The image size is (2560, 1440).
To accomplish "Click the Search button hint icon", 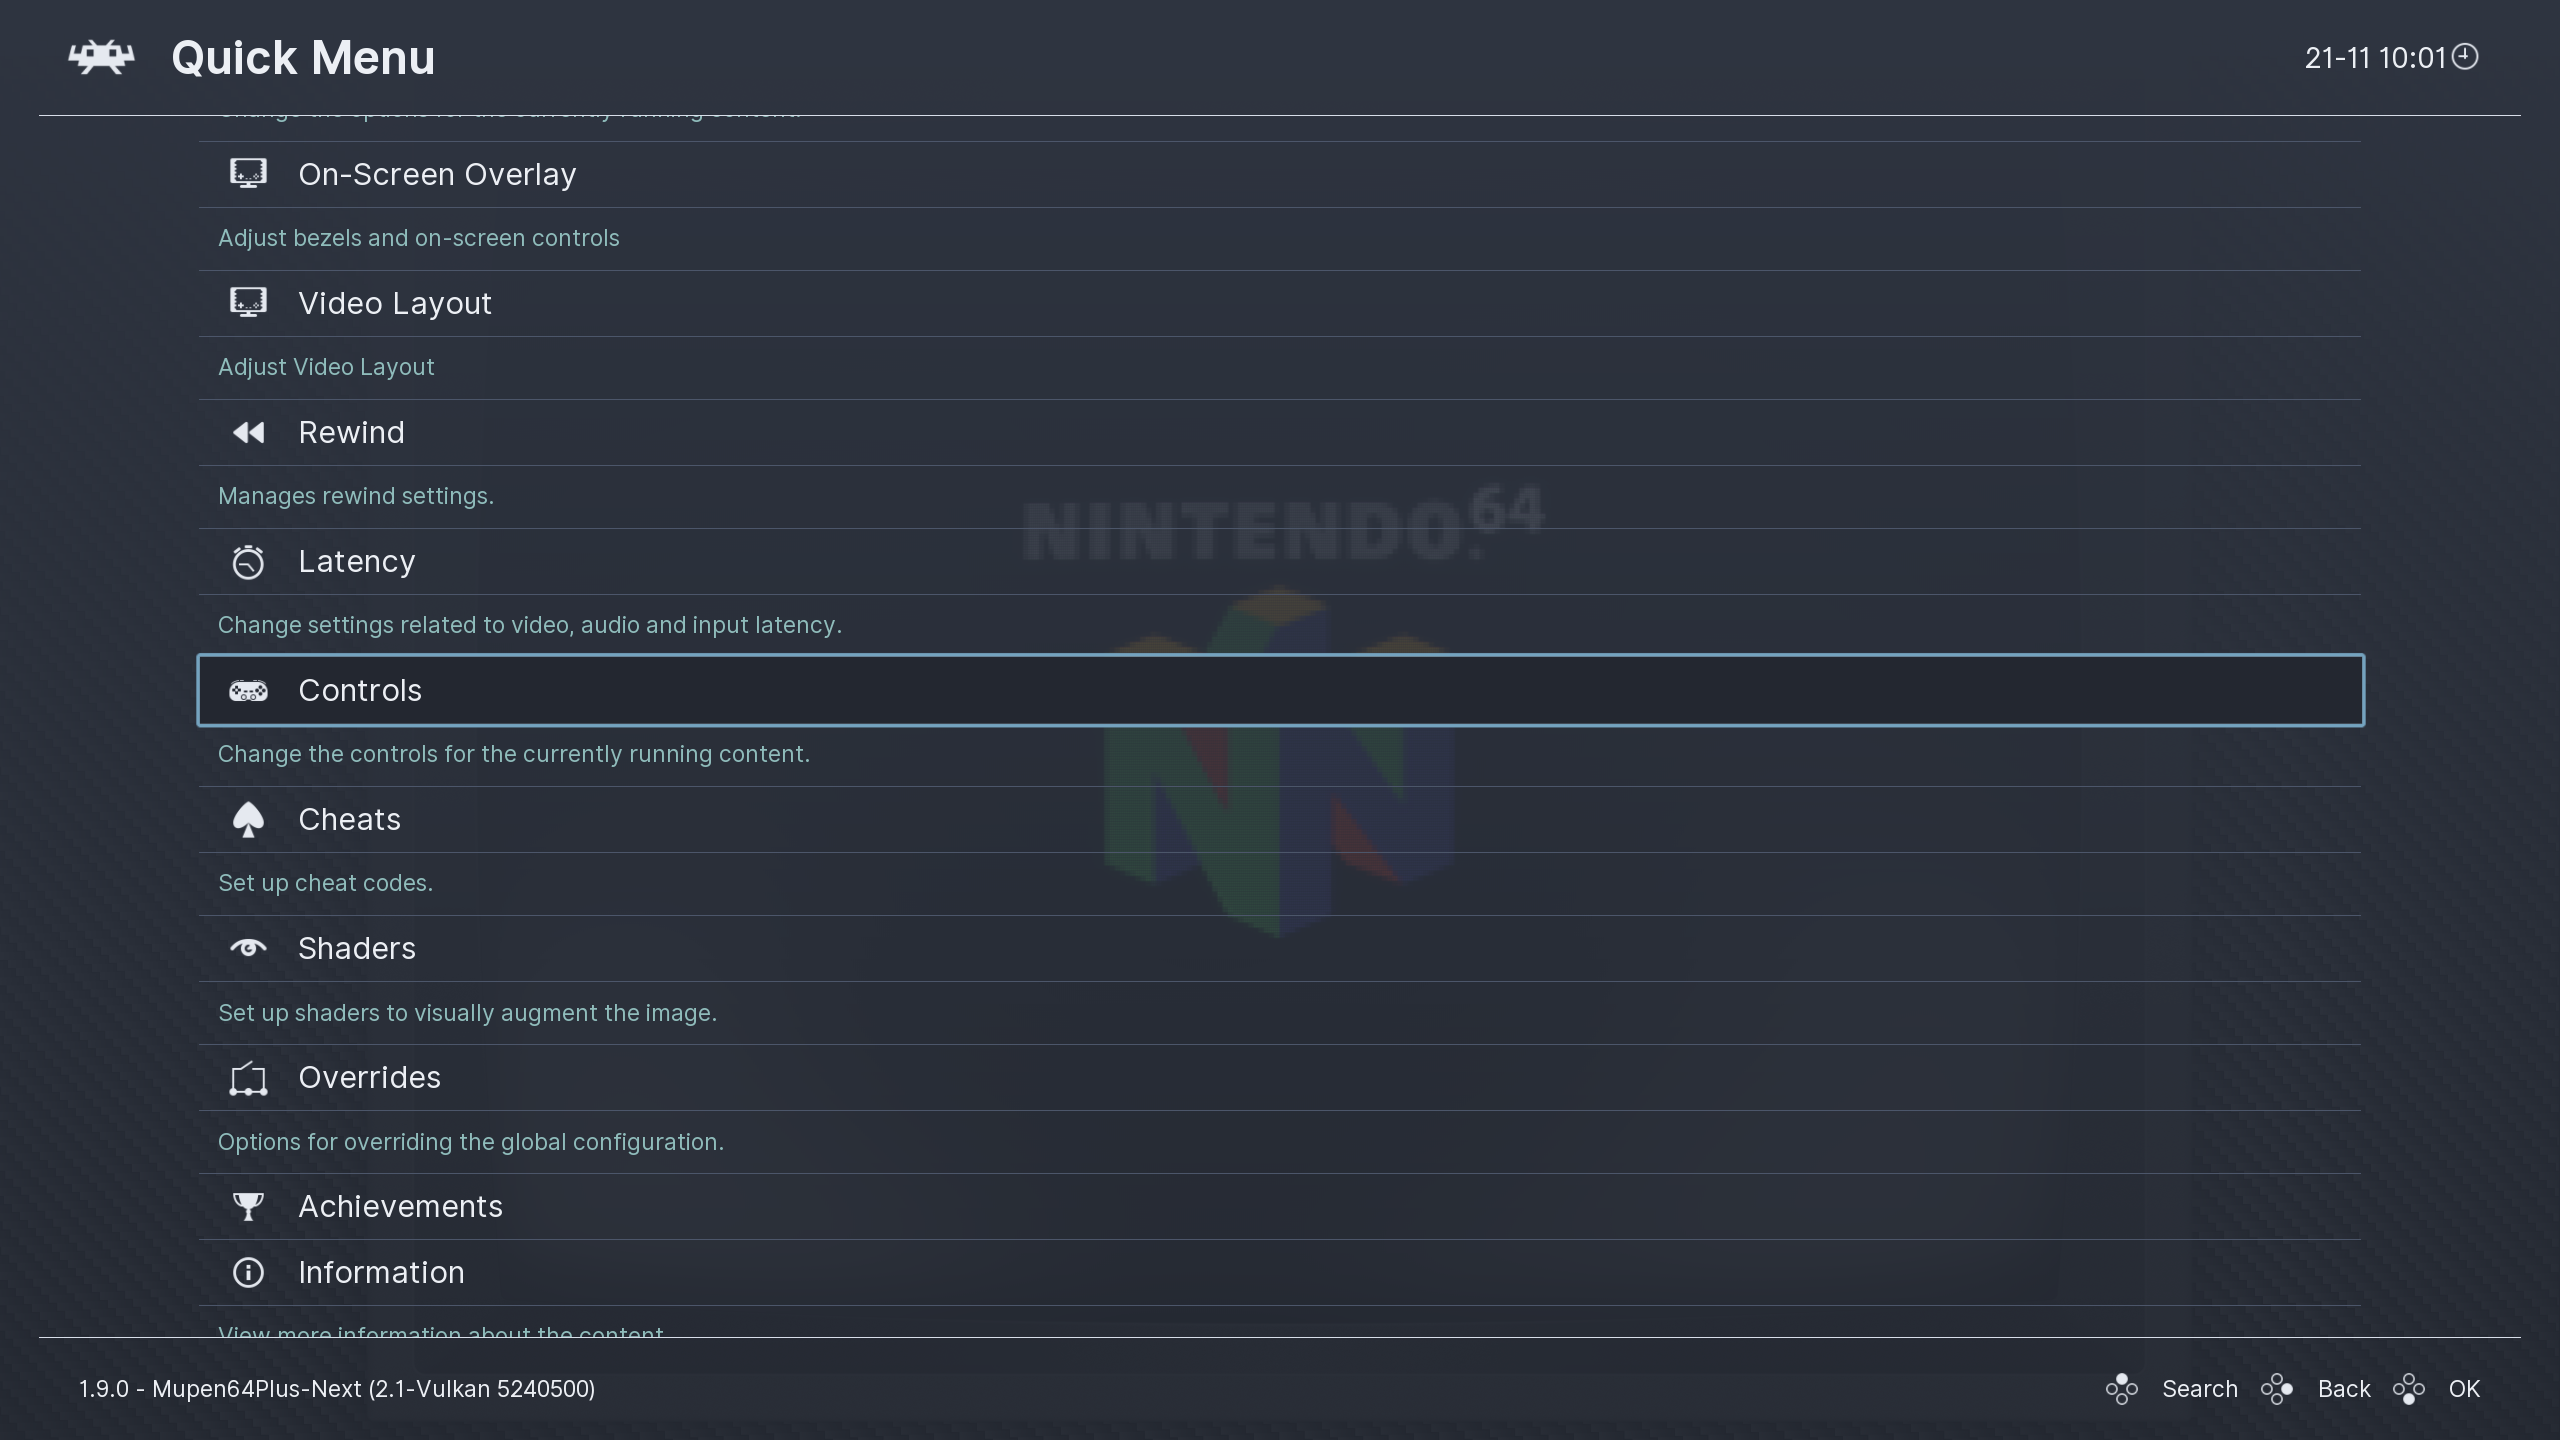I will click(2121, 1389).
